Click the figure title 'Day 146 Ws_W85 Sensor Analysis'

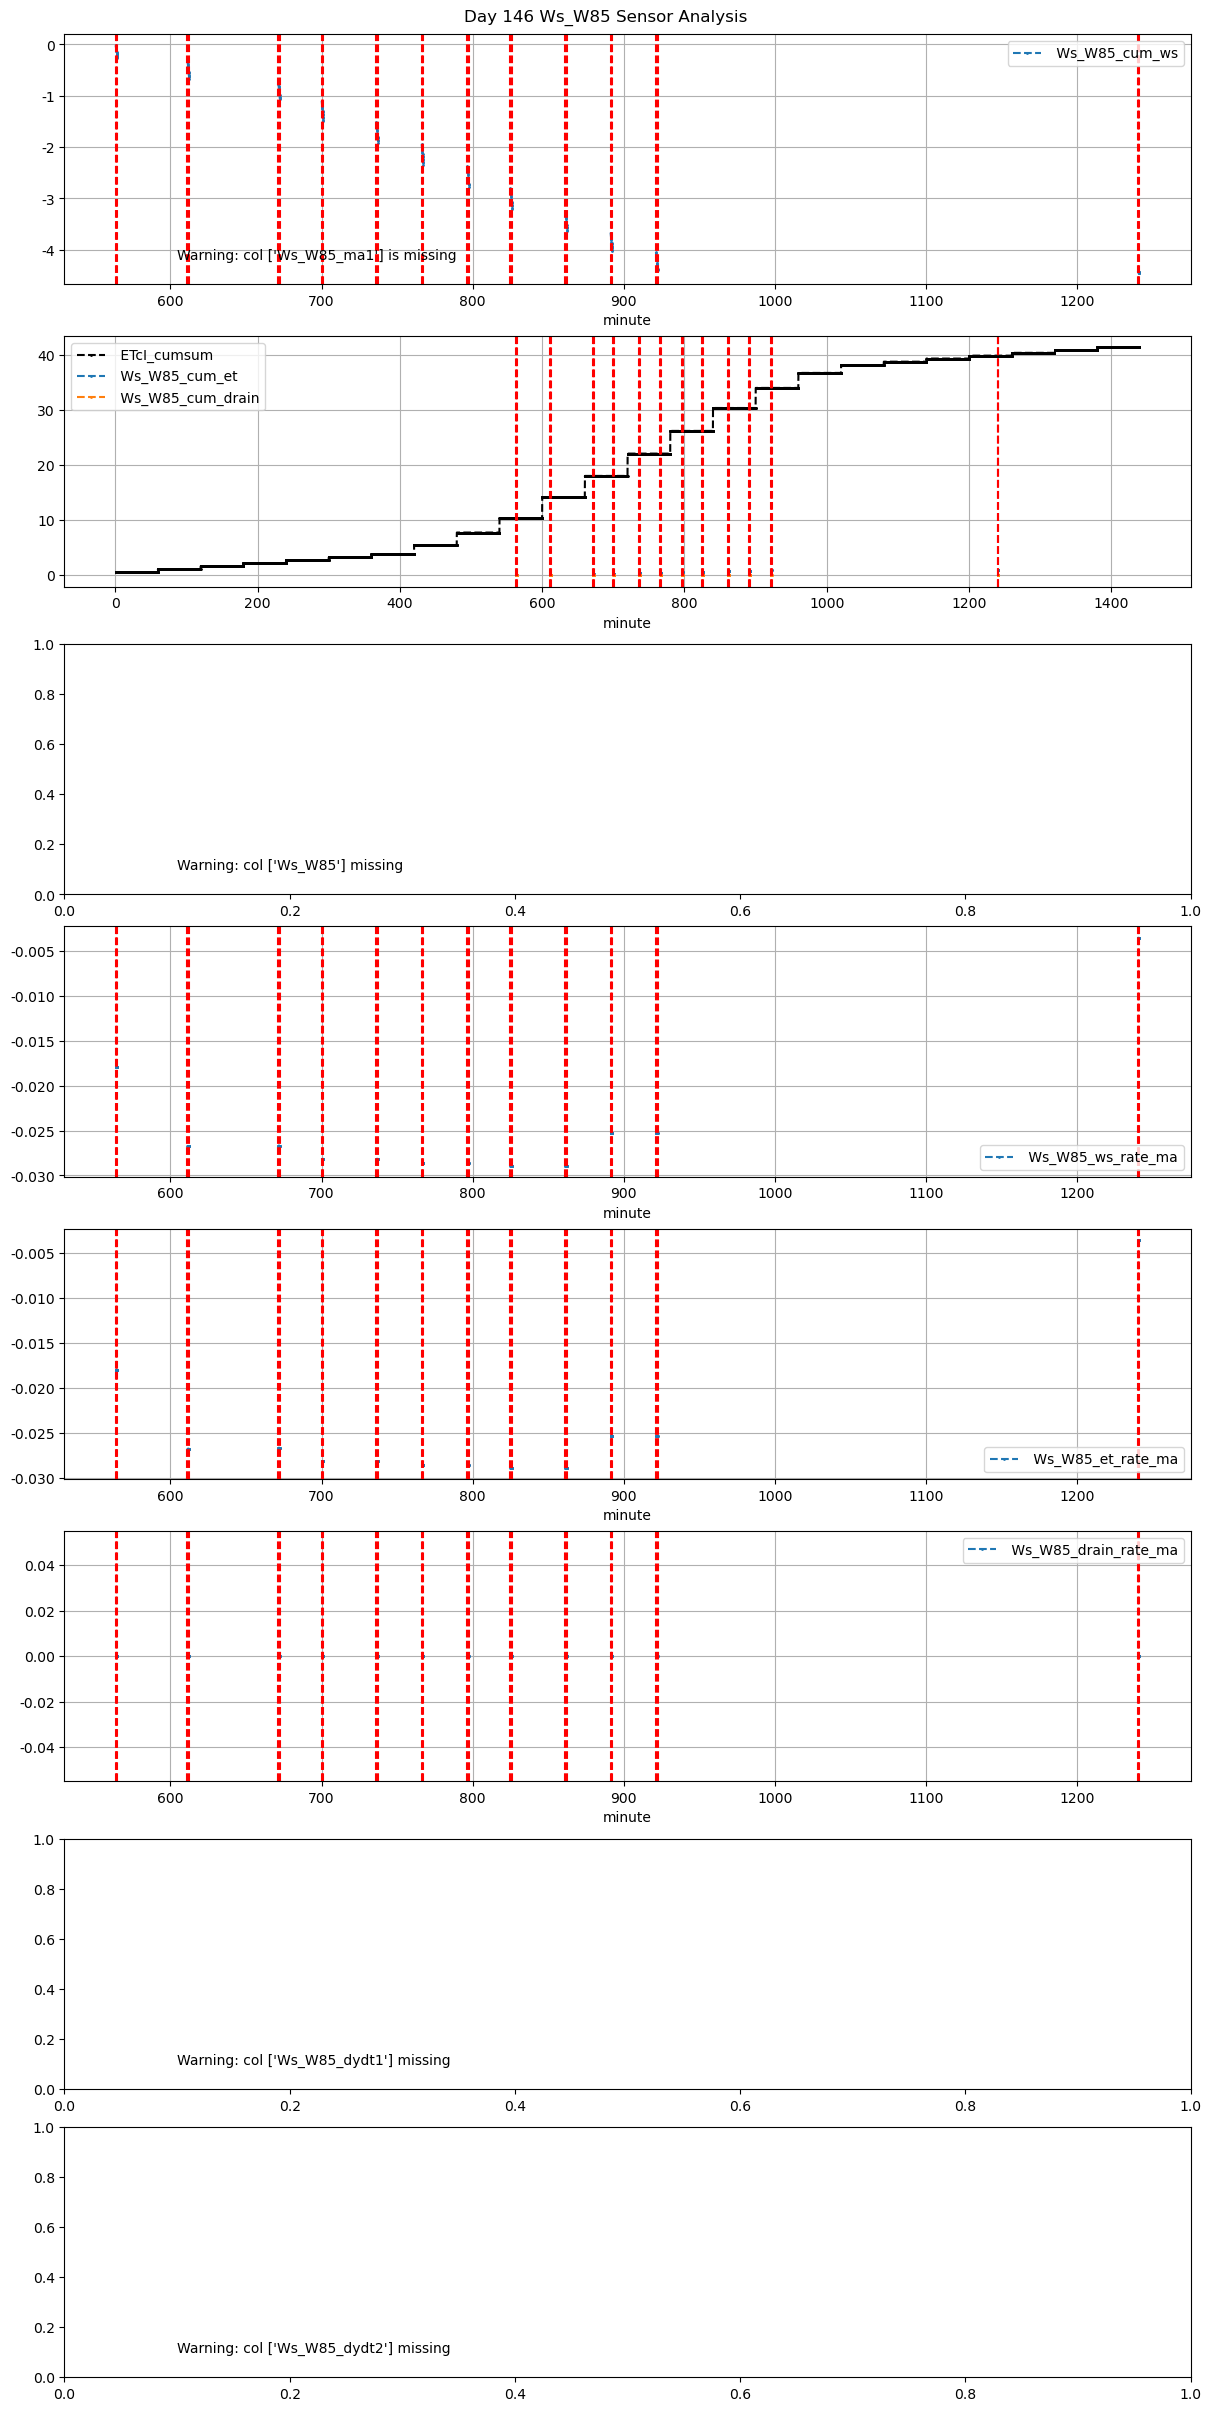click(605, 17)
